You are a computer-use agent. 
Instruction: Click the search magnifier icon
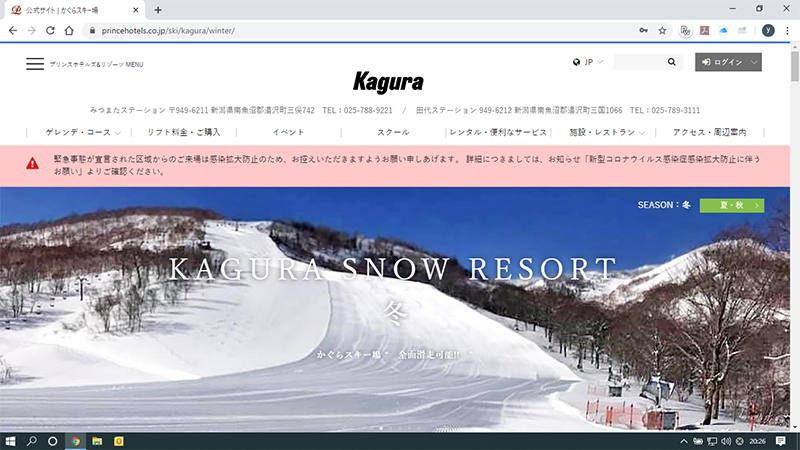(671, 62)
